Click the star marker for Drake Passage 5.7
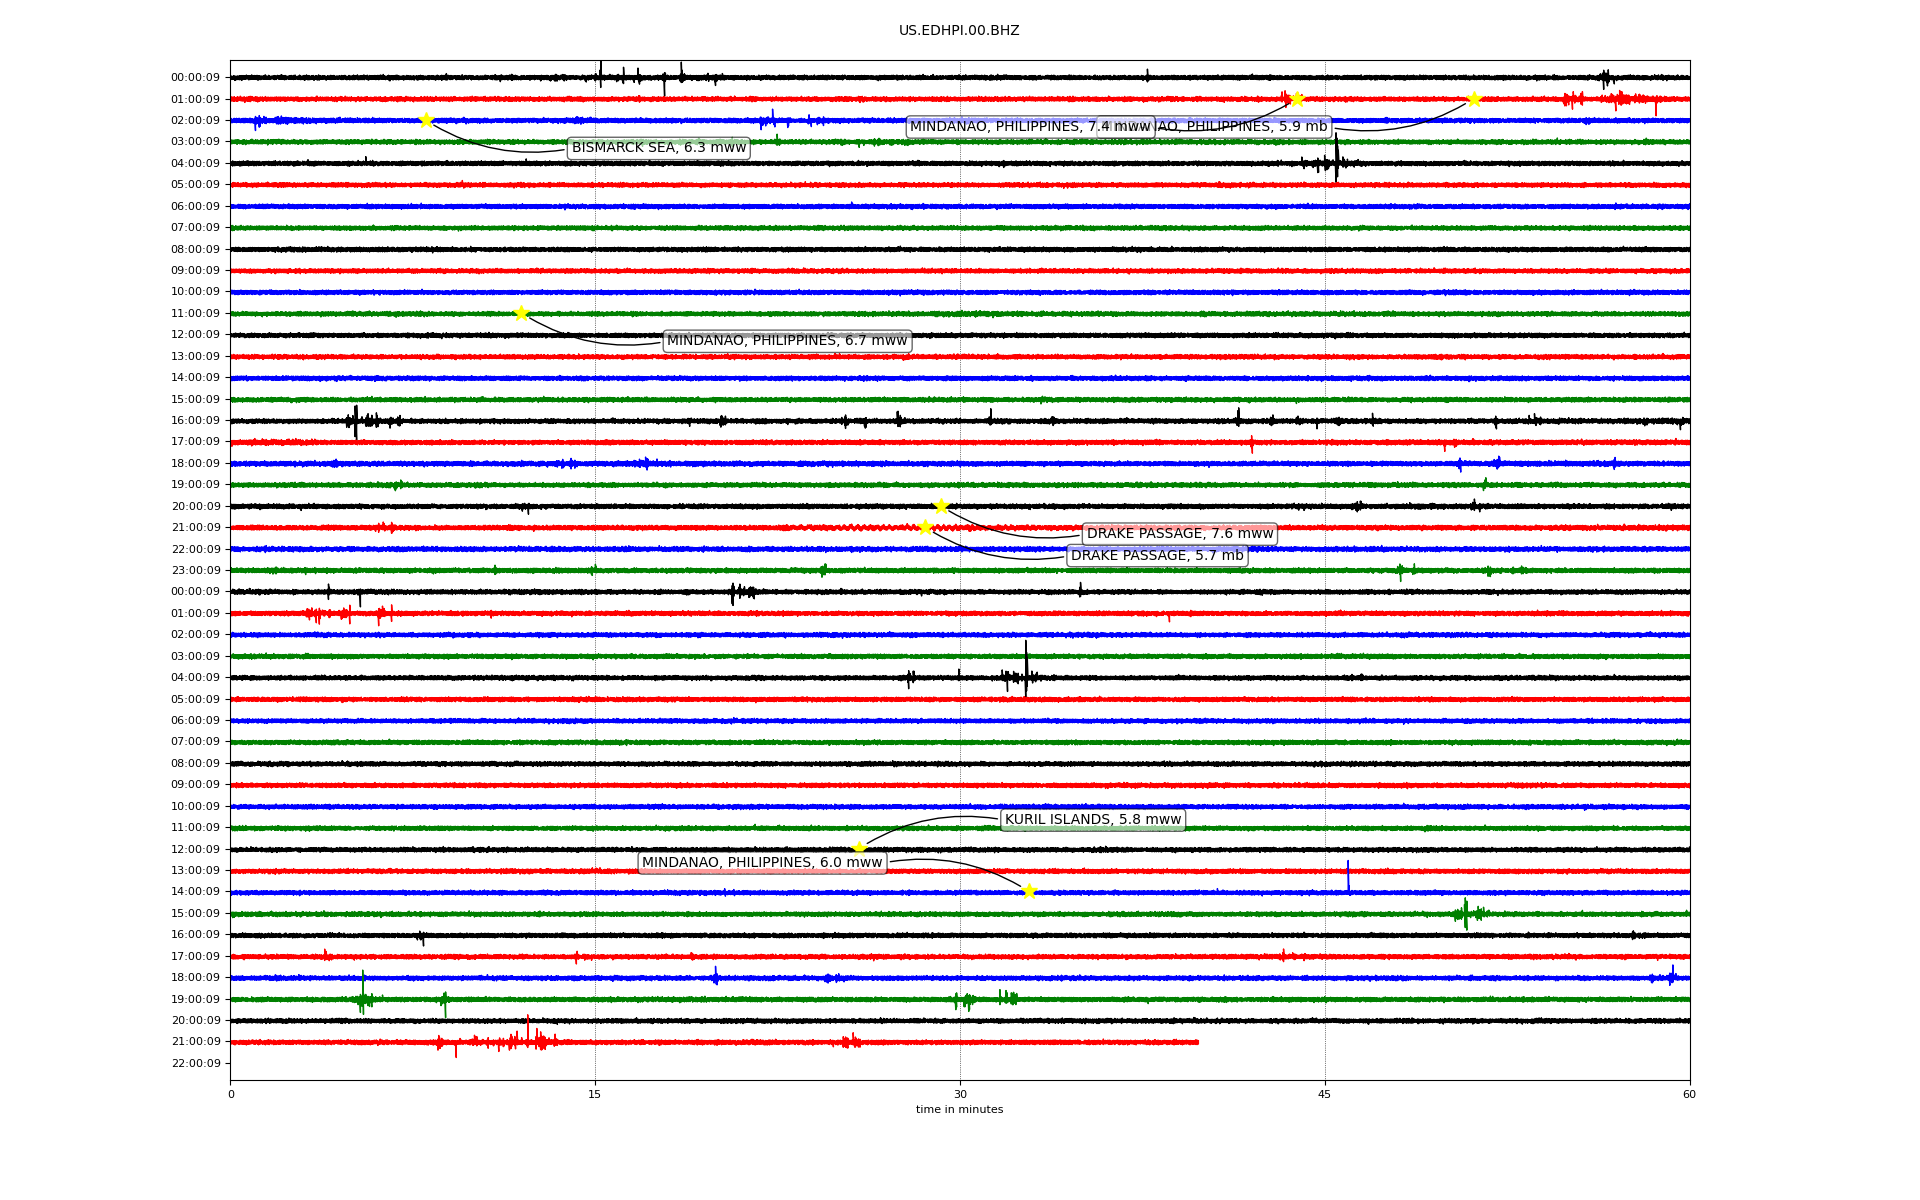1920x1200 pixels. click(925, 527)
